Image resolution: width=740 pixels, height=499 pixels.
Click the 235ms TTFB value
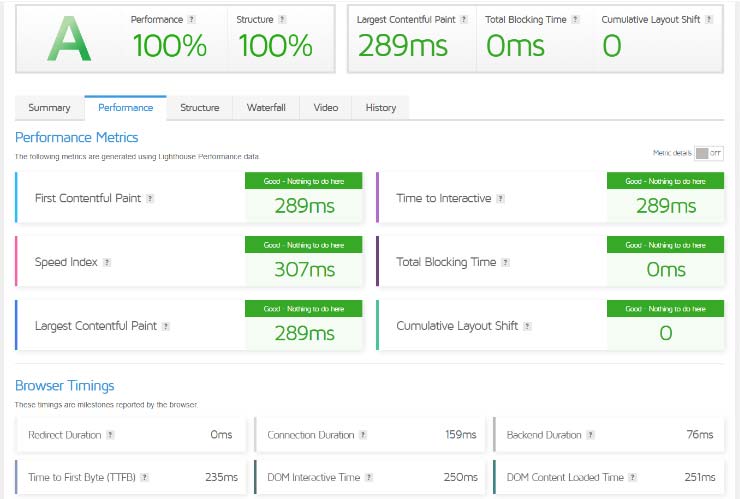coord(221,477)
